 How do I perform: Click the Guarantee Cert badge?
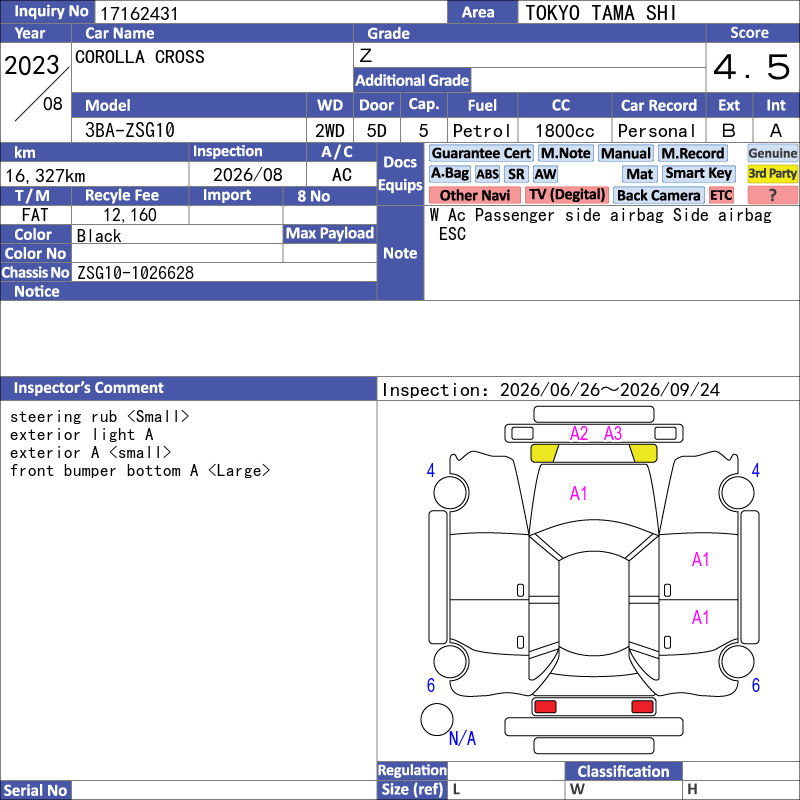(x=481, y=153)
